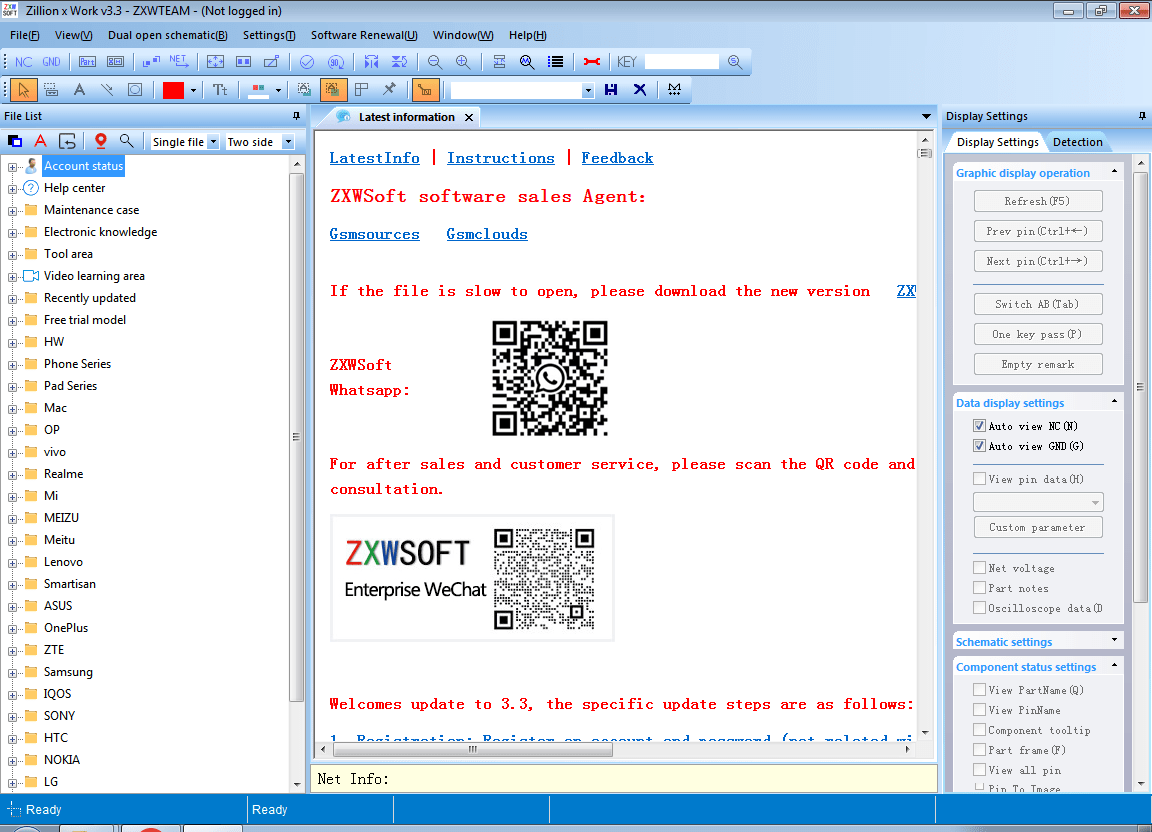Open the Feedback link
Screen dimensions: 1152x832
617,158
